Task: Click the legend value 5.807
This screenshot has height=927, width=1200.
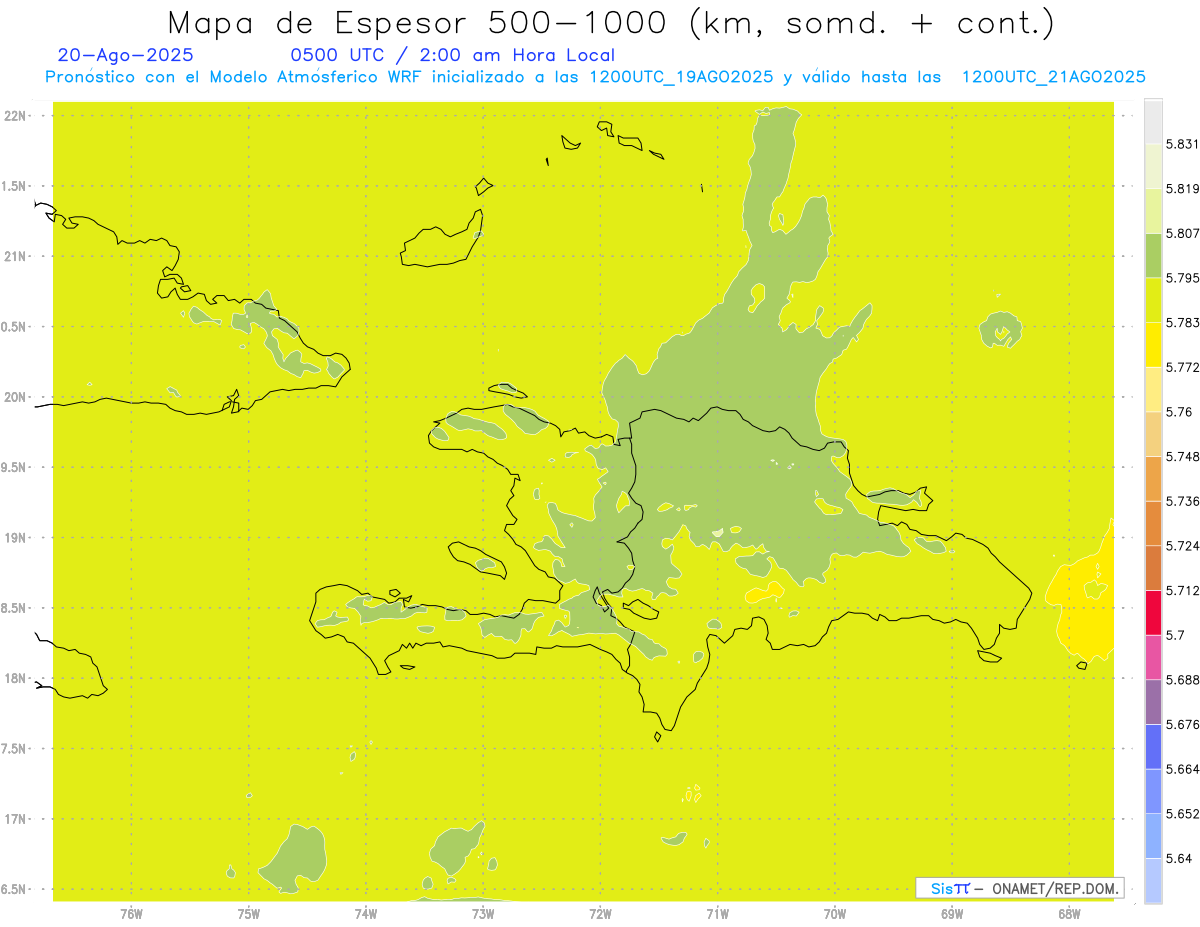Action: click(x=1183, y=233)
